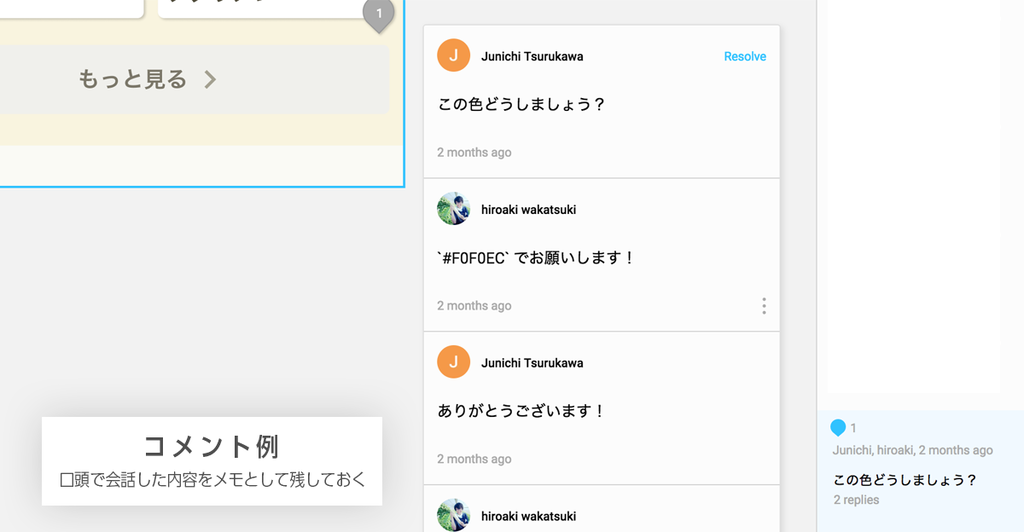Image resolution: width=1024 pixels, height=532 pixels.
Task: Click the コメント例 caption heading
Action: tap(212, 447)
